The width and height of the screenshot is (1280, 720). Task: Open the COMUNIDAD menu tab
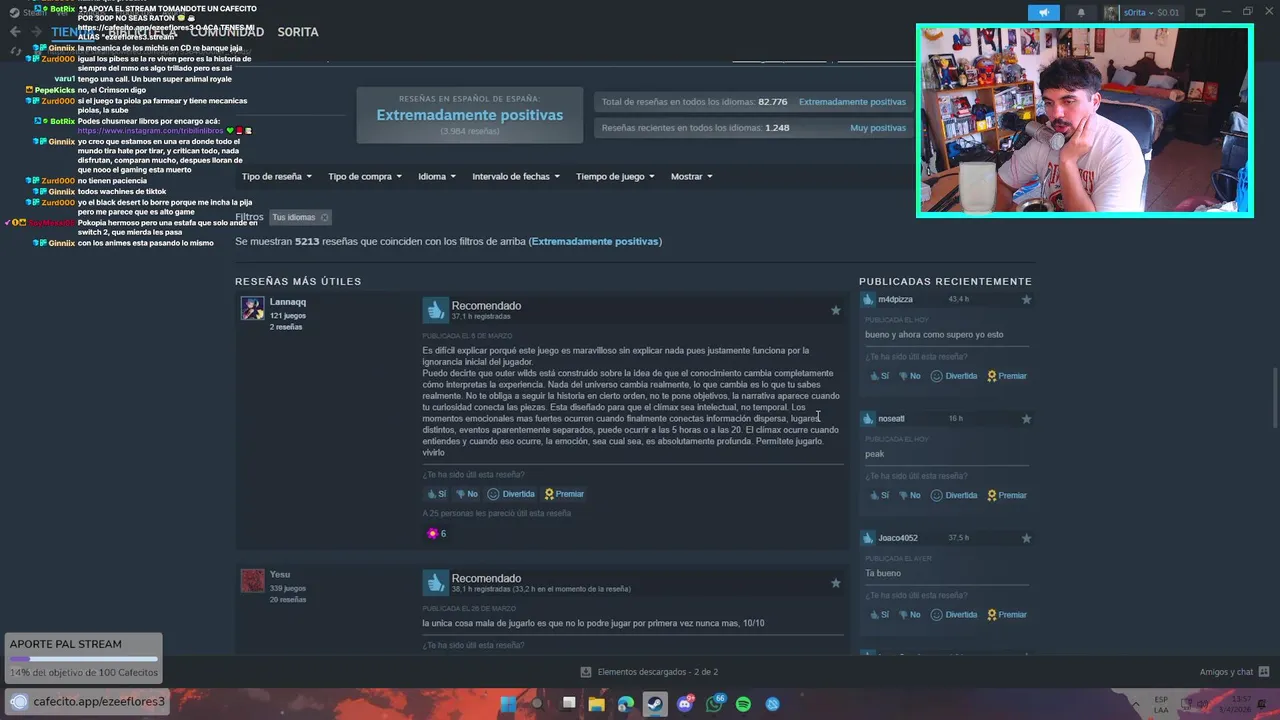click(227, 32)
